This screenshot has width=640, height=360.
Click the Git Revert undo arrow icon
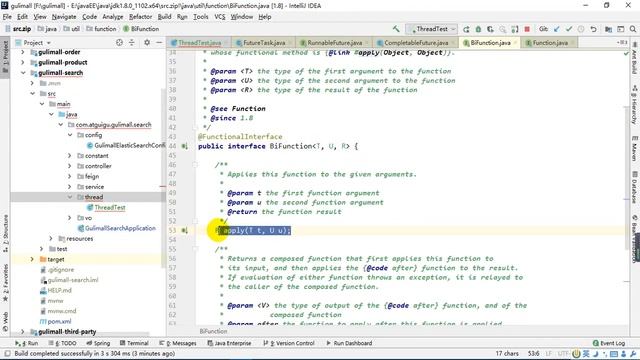[593, 29]
